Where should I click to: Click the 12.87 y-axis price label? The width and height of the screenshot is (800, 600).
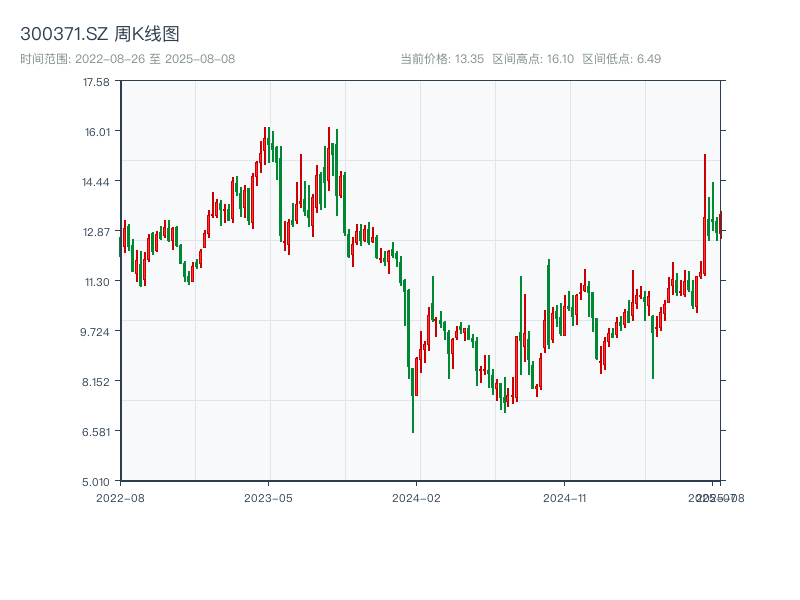coord(97,232)
